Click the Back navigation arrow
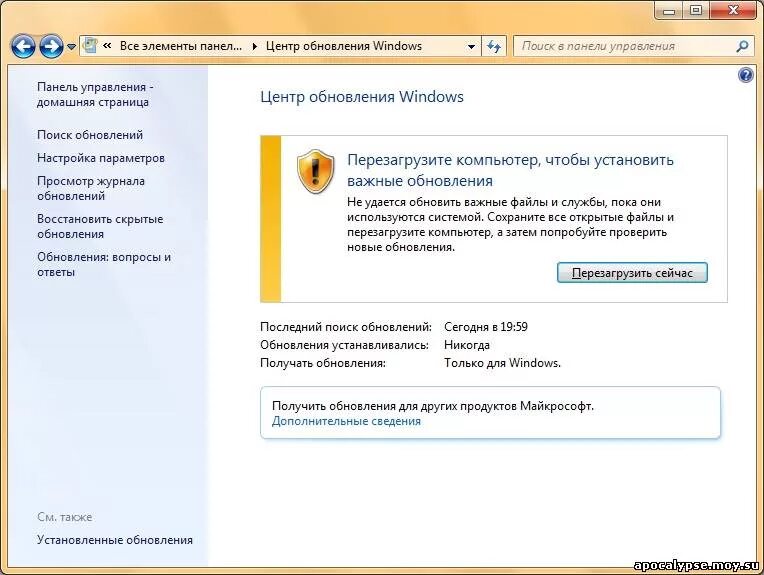The width and height of the screenshot is (764, 575). pyautogui.click(x=23, y=47)
